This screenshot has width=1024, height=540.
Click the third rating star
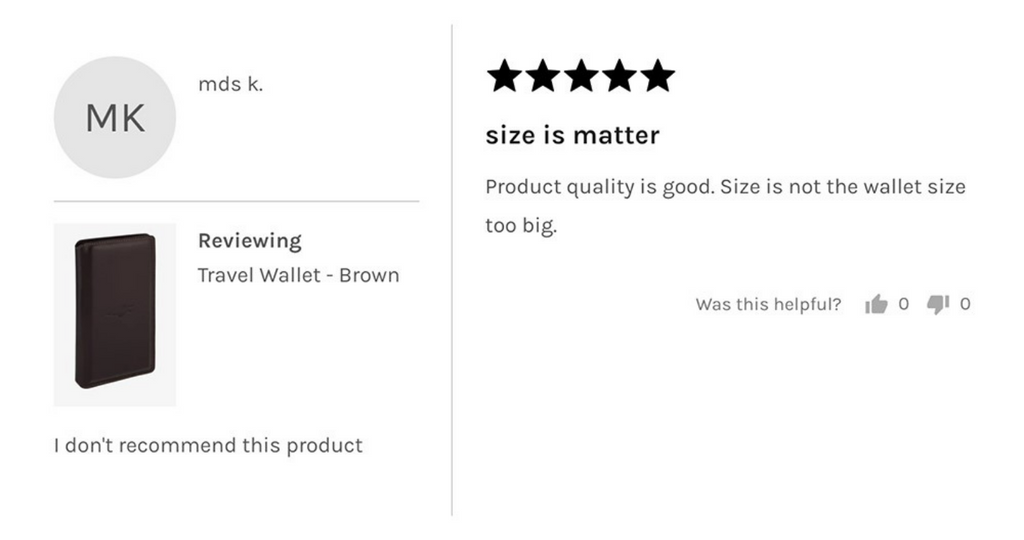581,76
